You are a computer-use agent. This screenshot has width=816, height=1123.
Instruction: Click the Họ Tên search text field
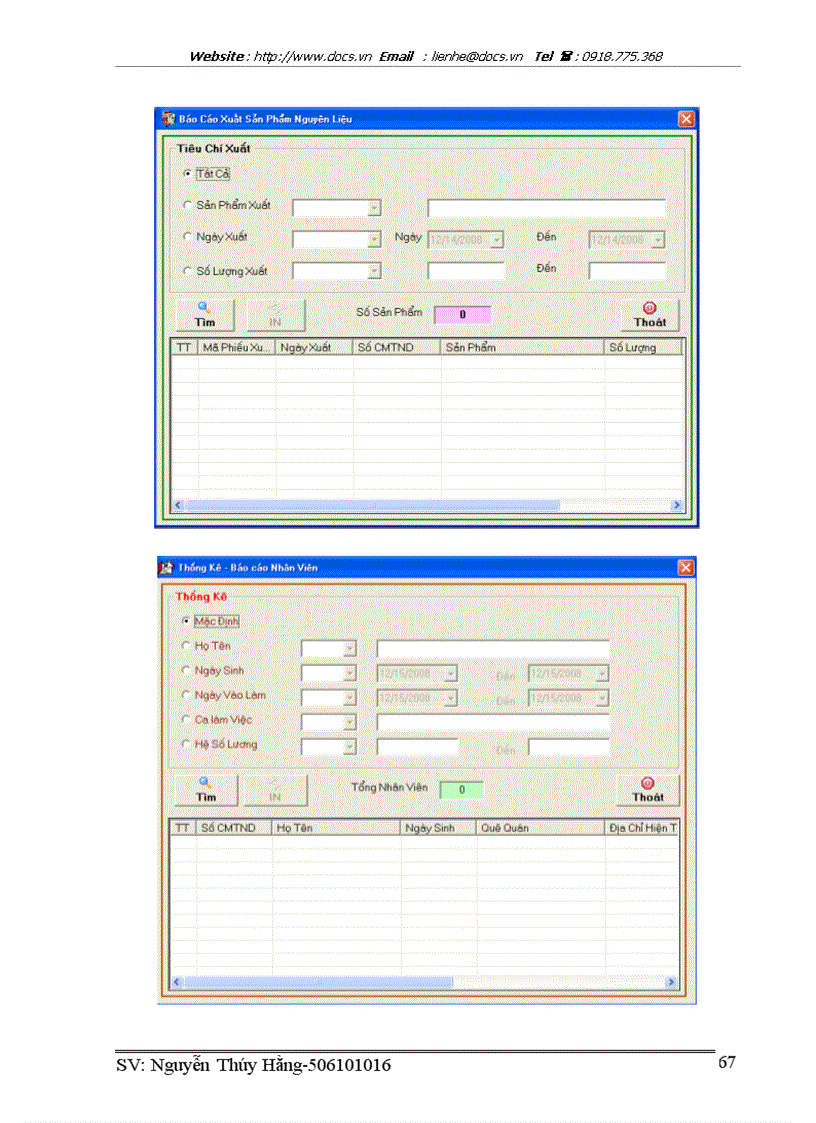point(492,648)
